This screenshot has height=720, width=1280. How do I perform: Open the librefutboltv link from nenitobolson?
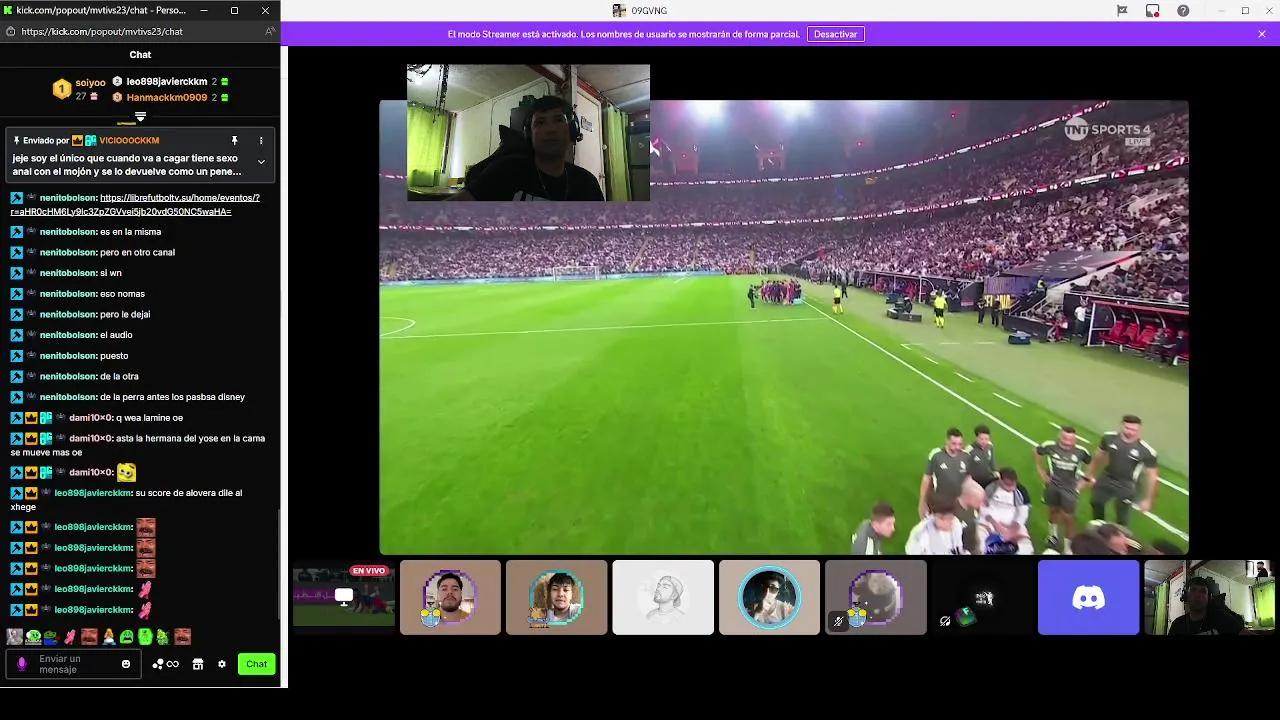click(x=136, y=205)
